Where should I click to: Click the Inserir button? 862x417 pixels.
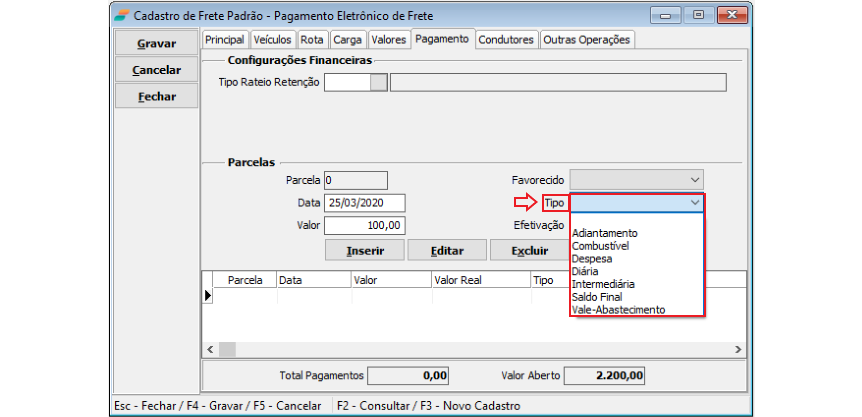[x=366, y=250]
